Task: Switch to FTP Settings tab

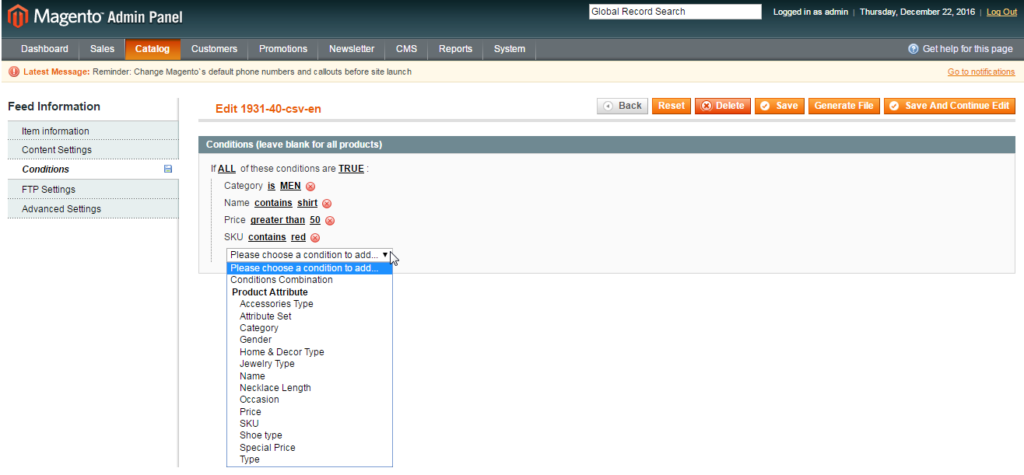Action: 93,189
